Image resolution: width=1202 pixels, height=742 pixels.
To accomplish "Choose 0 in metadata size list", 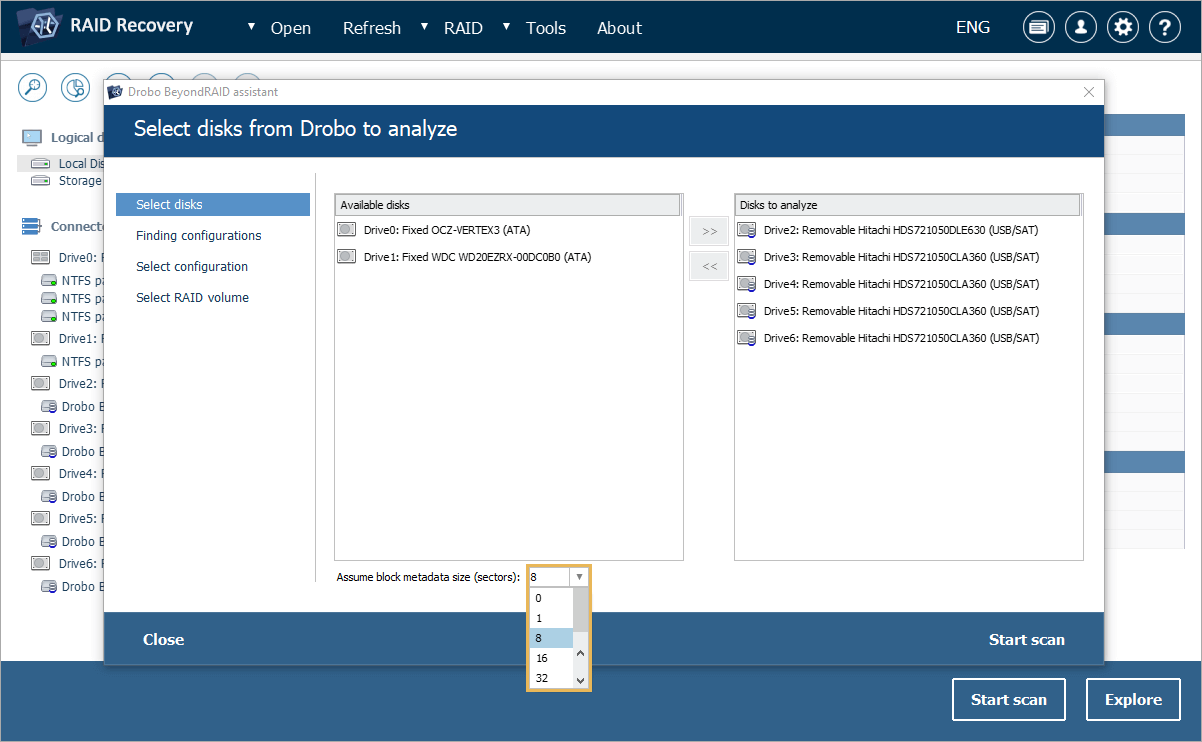I will pos(551,598).
